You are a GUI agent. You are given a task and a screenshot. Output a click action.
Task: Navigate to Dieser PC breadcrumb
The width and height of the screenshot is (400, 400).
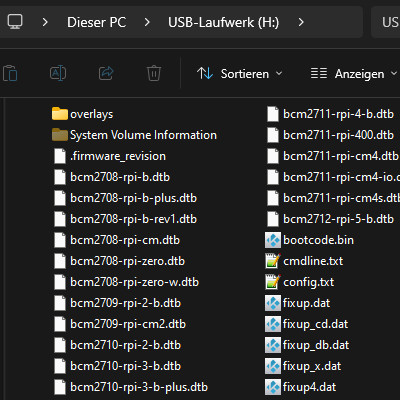97,22
